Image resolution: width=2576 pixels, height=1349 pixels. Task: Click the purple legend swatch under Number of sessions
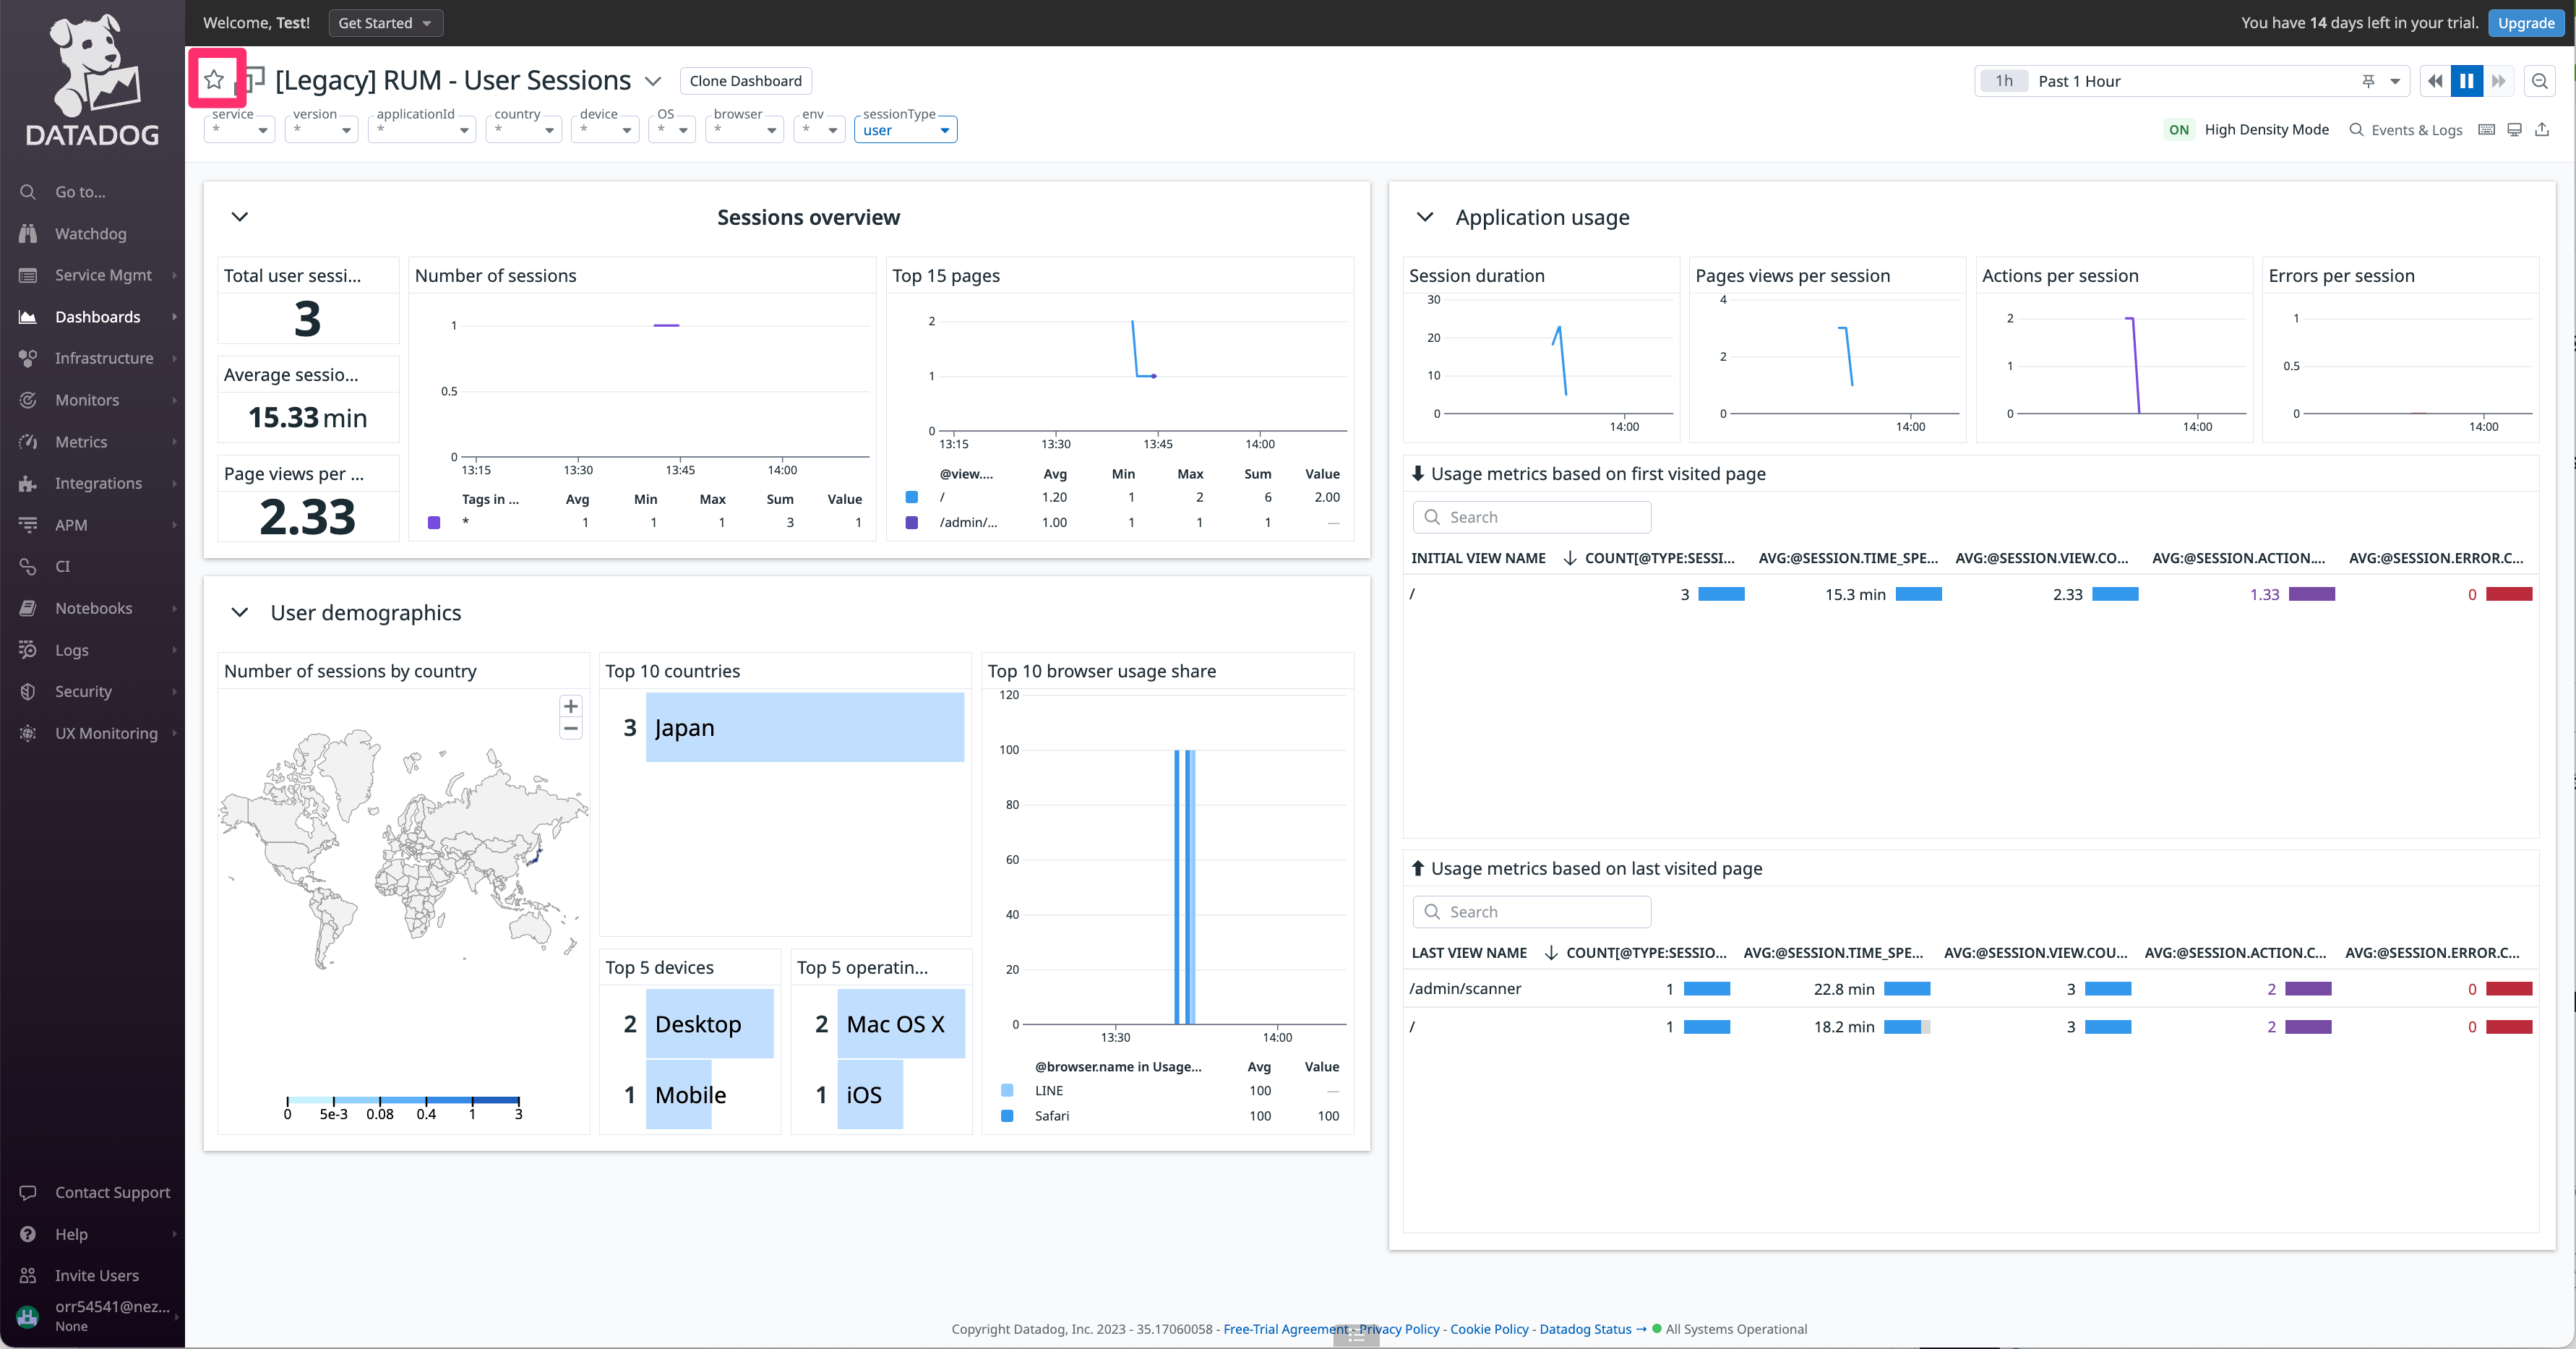click(x=434, y=522)
